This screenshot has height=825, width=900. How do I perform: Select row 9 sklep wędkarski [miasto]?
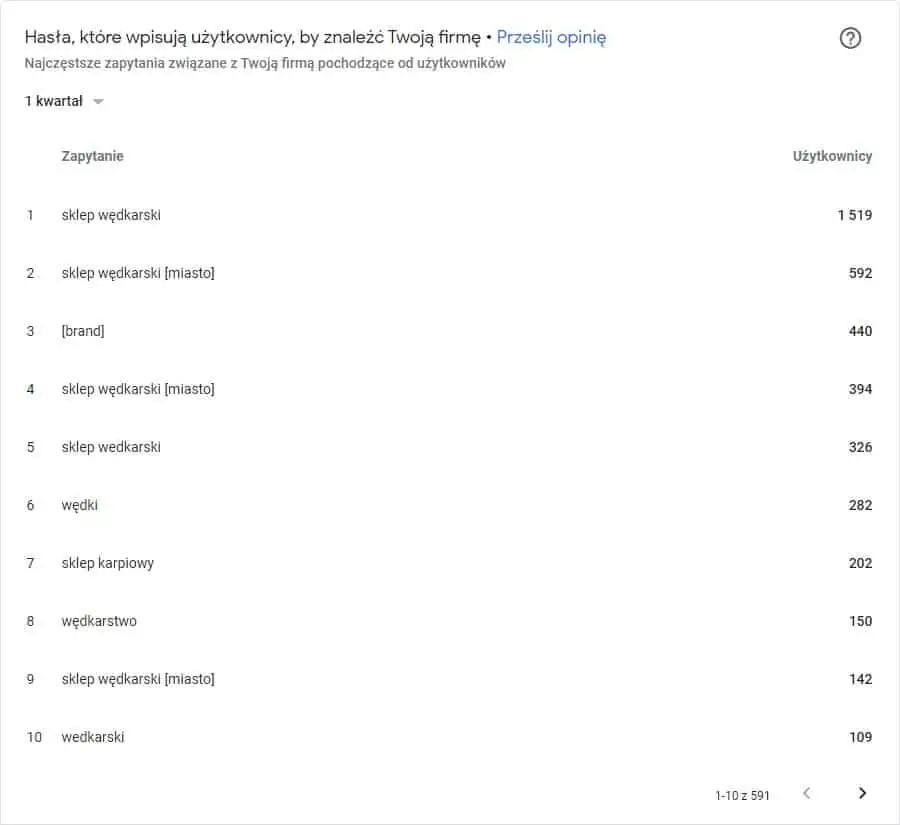tap(448, 679)
